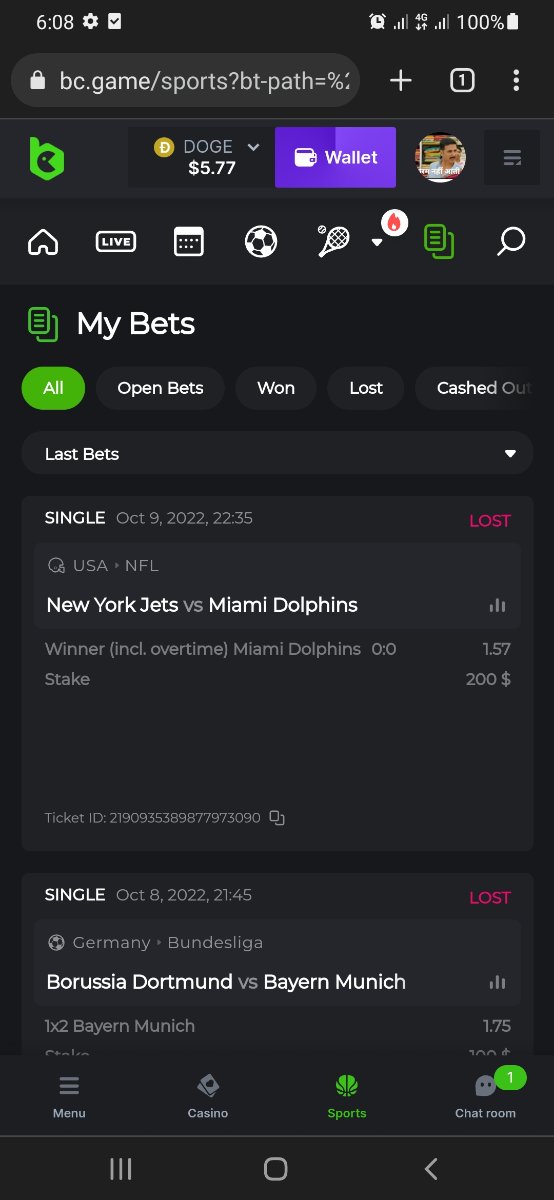
Task: Open the Wallet button
Action: click(335, 157)
